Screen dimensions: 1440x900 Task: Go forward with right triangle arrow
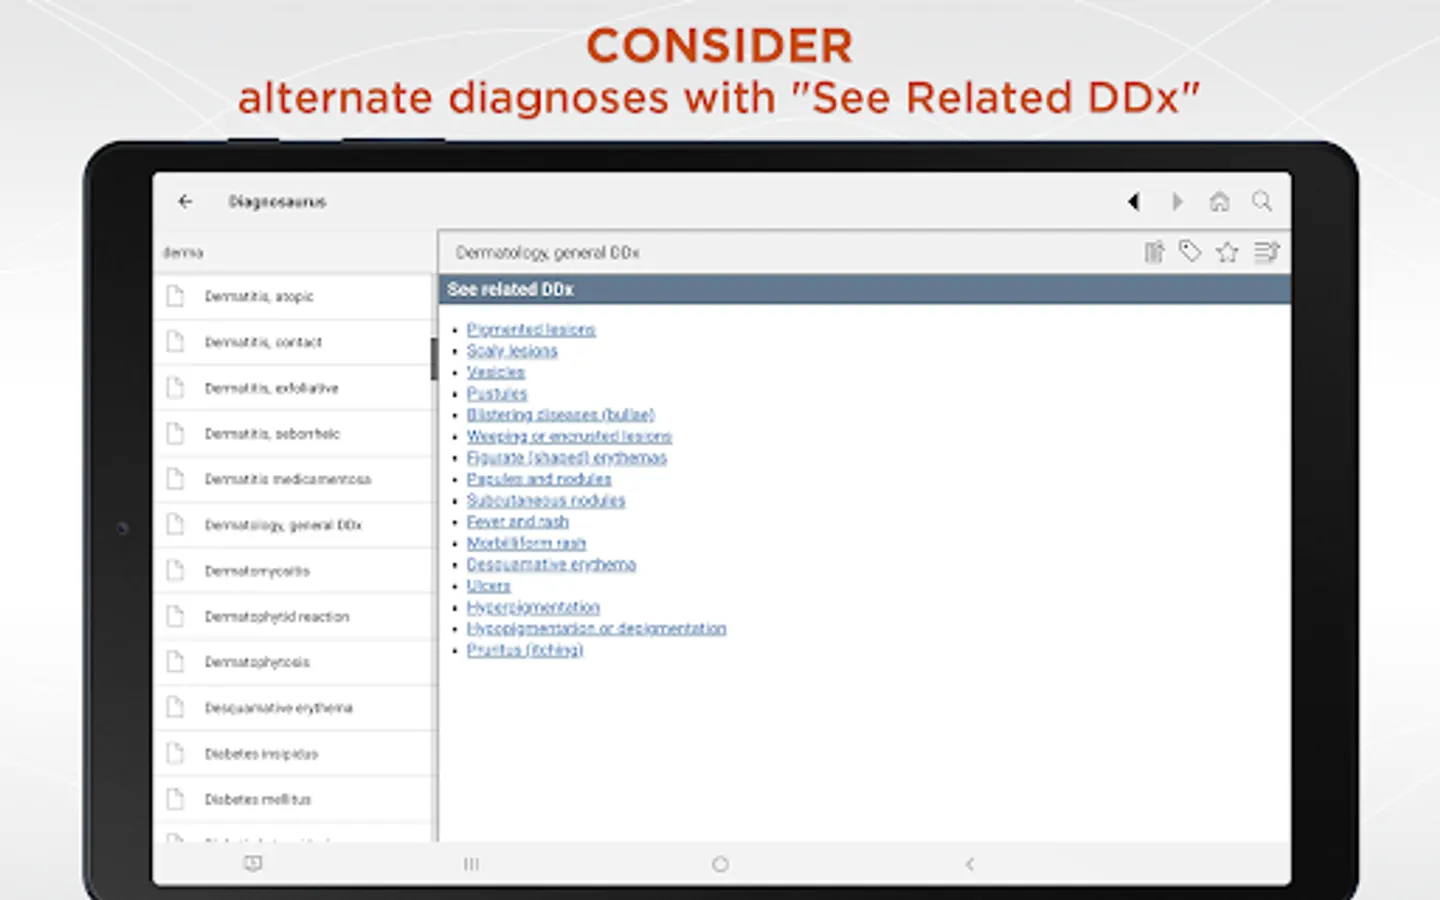point(1177,202)
